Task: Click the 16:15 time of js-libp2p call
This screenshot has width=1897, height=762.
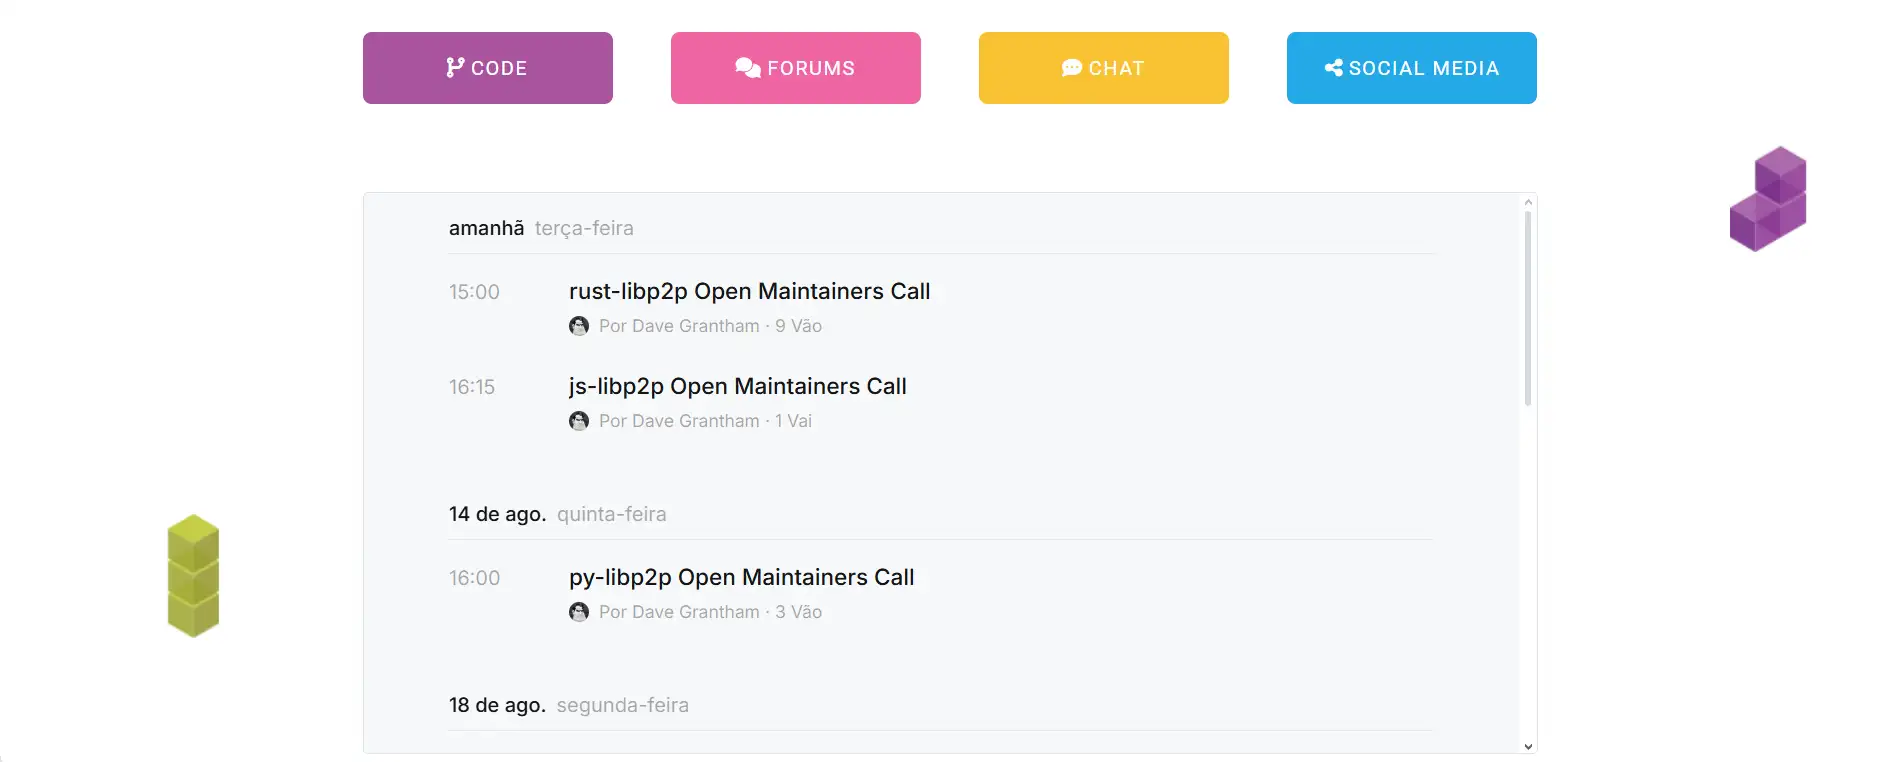Action: click(x=472, y=387)
